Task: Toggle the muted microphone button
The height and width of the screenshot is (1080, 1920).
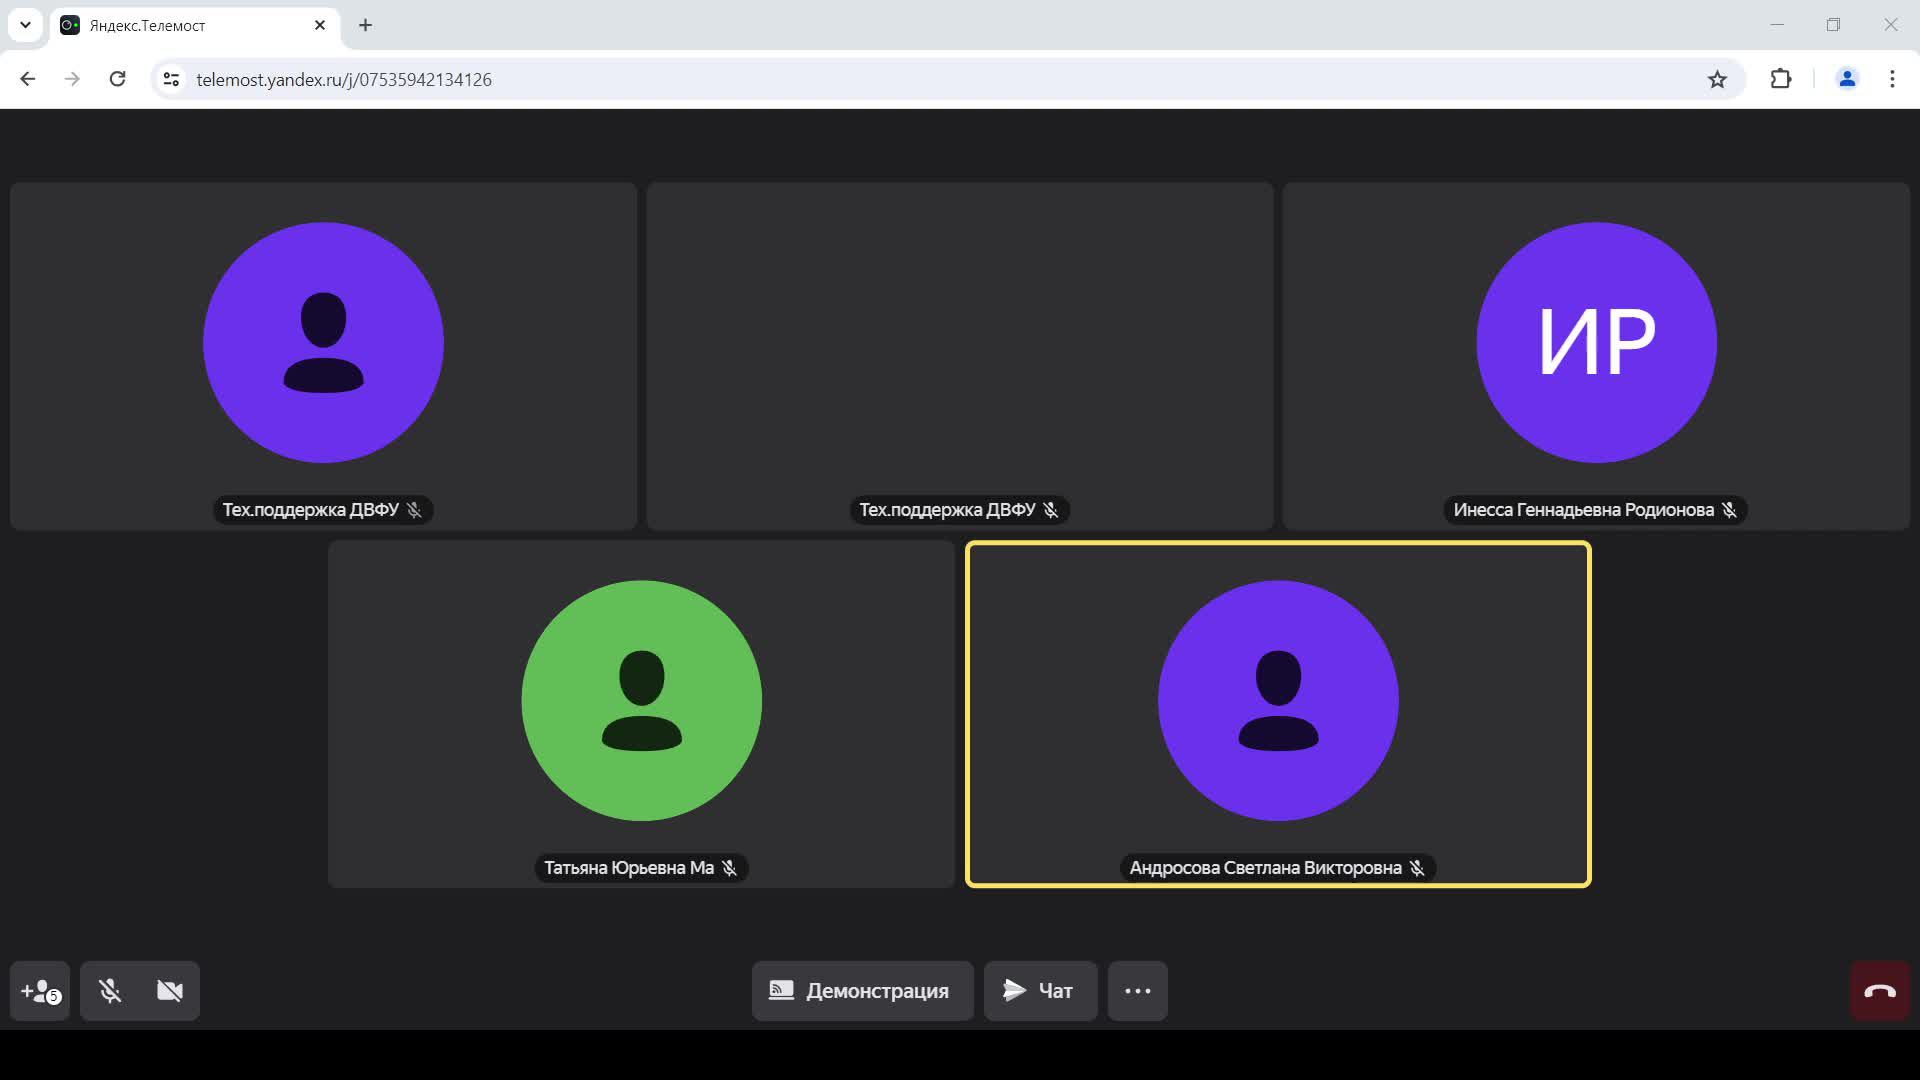Action: tap(110, 991)
